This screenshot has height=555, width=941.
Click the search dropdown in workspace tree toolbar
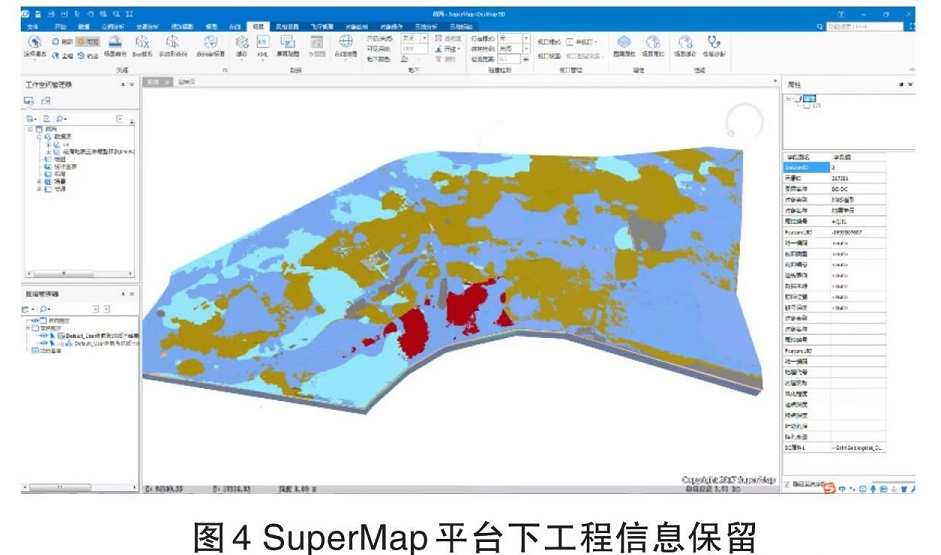coord(61,119)
